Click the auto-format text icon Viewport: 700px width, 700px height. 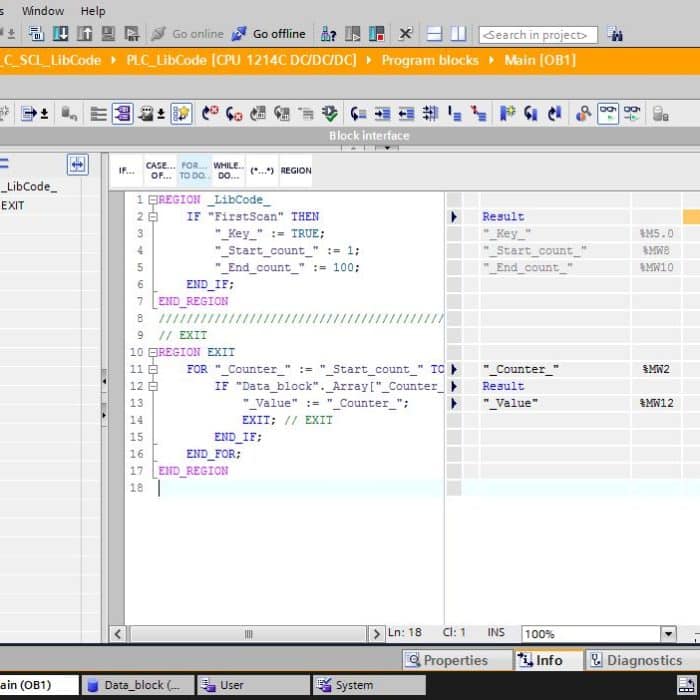(430, 114)
